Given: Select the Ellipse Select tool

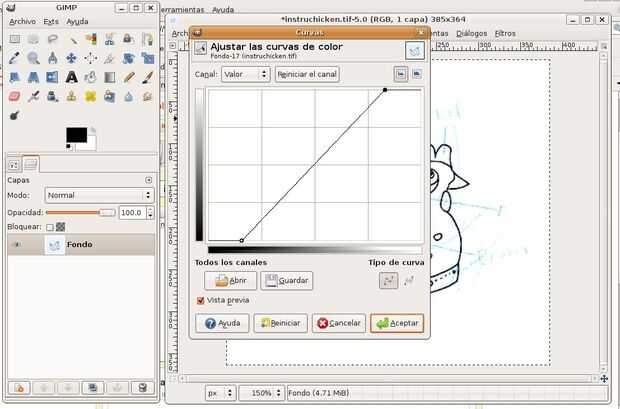Looking at the screenshot, I should 33,39.
